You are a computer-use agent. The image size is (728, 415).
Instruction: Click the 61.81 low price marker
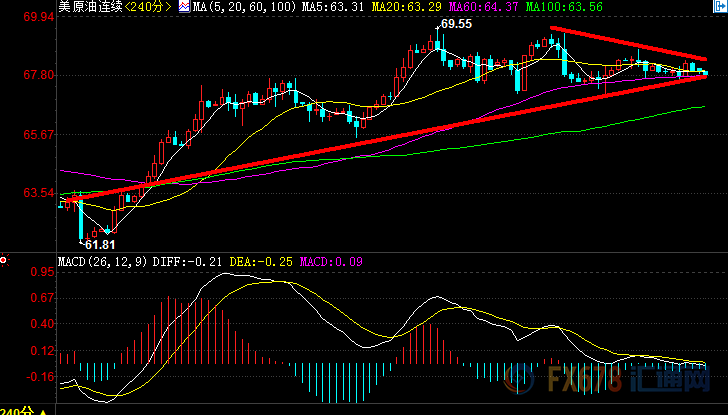pyautogui.click(x=99, y=244)
